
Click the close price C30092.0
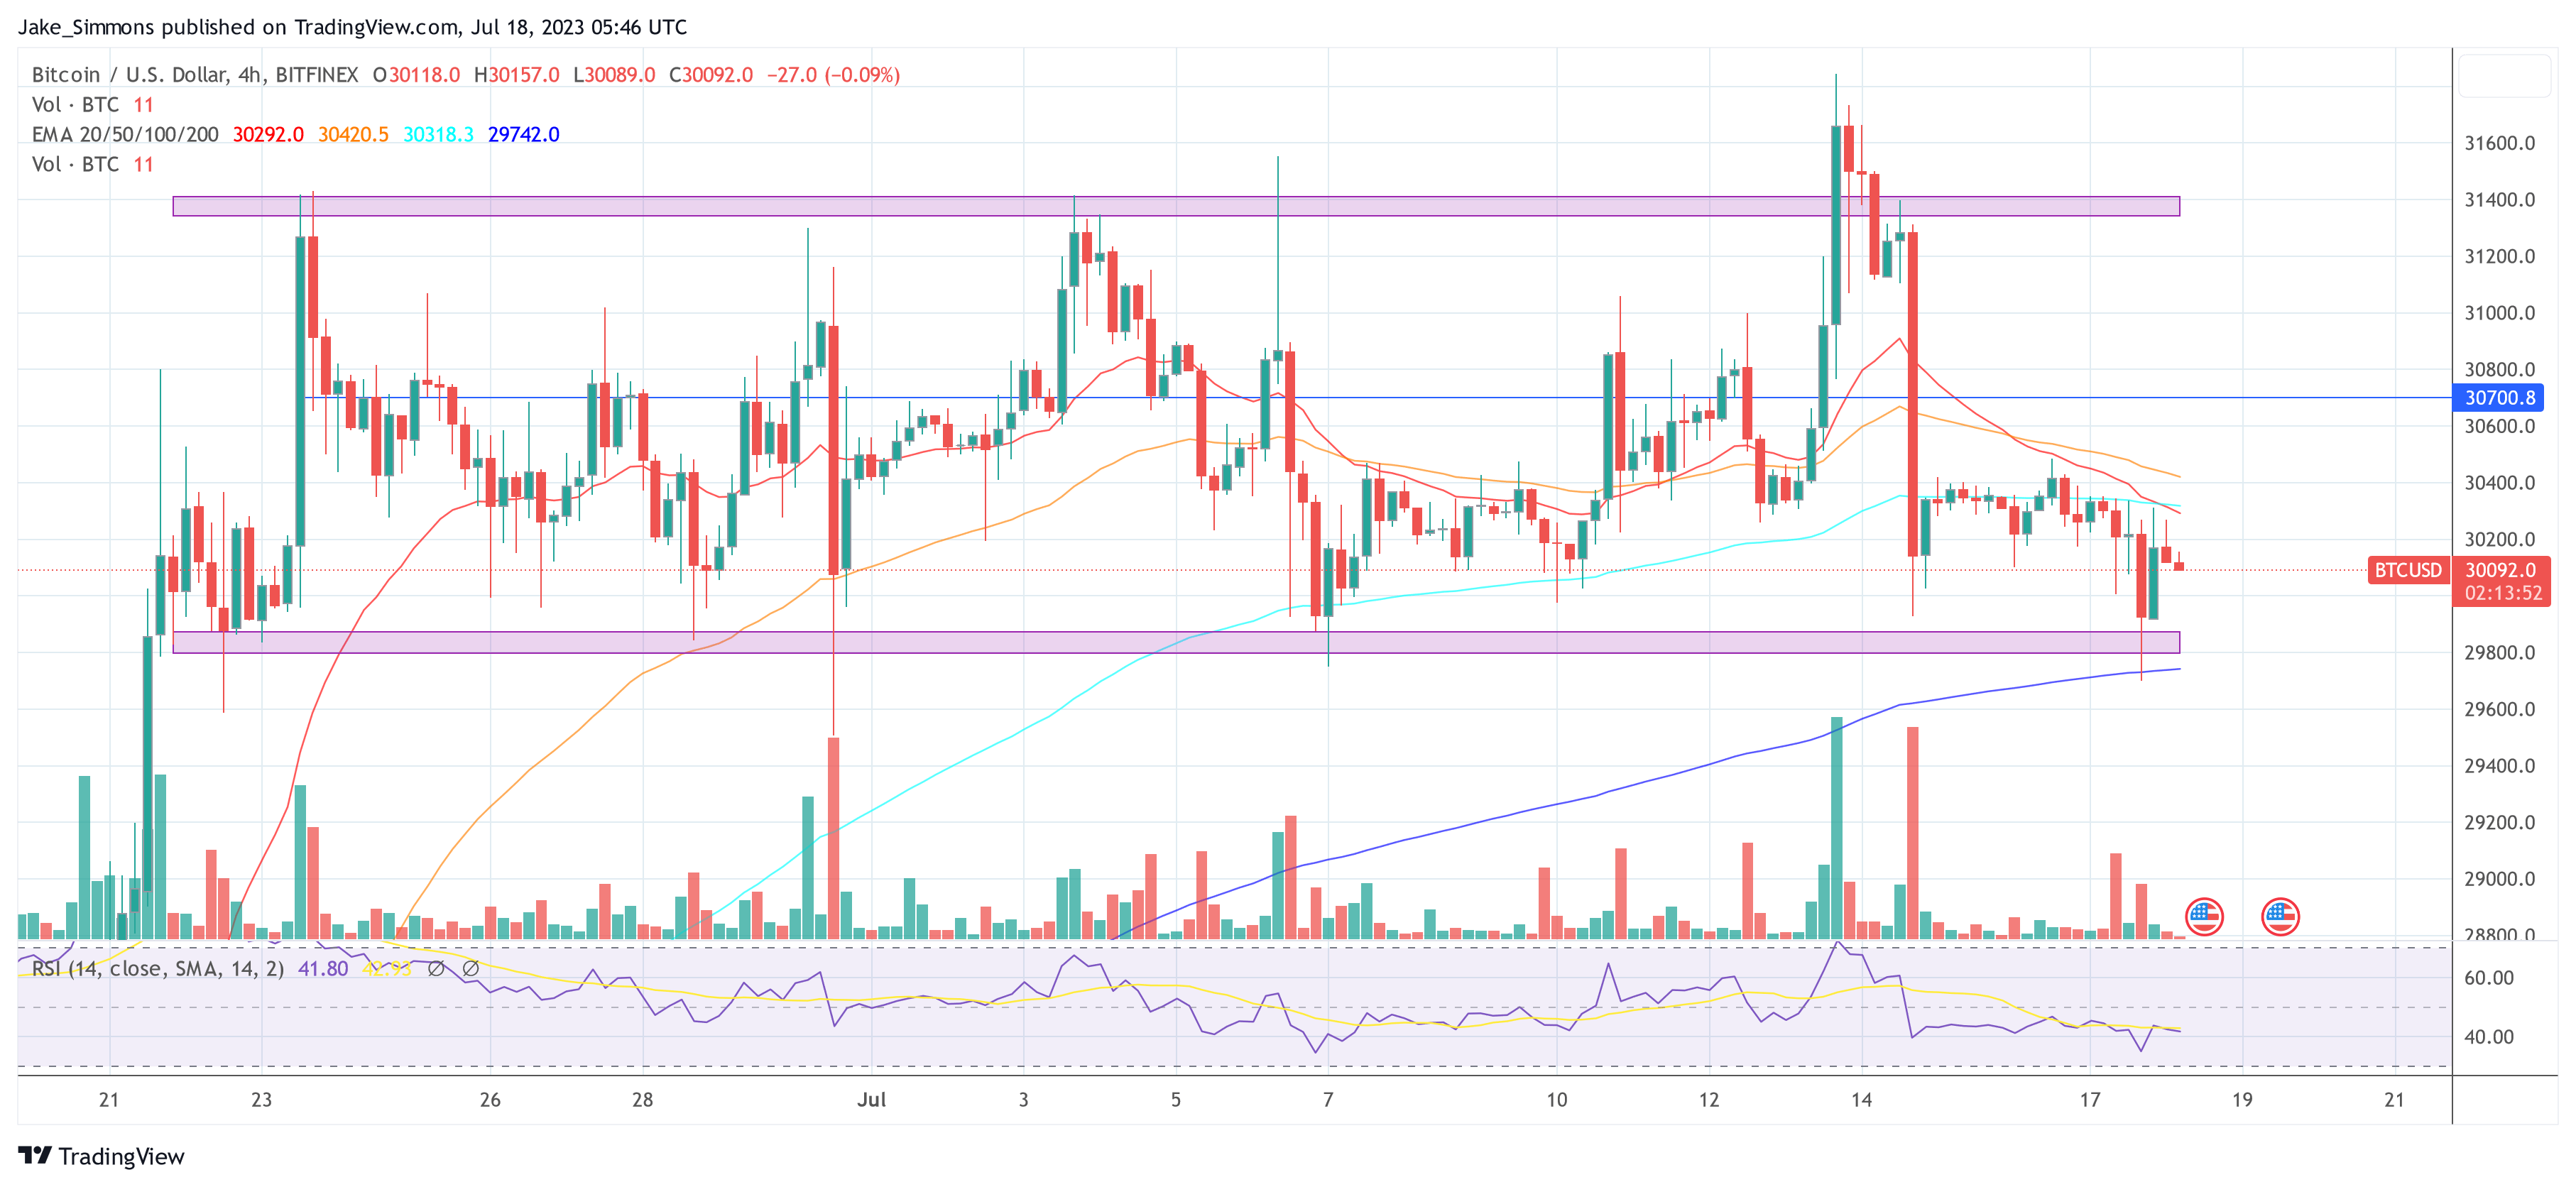[x=711, y=75]
